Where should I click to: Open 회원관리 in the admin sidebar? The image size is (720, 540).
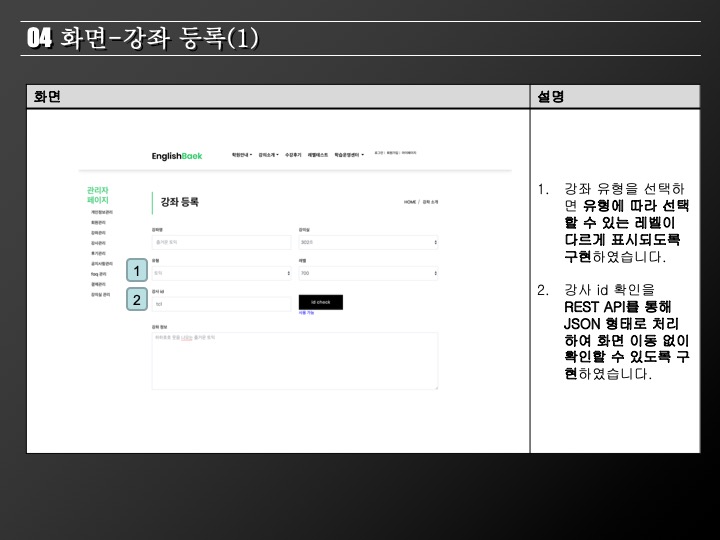pyautogui.click(x=98, y=223)
